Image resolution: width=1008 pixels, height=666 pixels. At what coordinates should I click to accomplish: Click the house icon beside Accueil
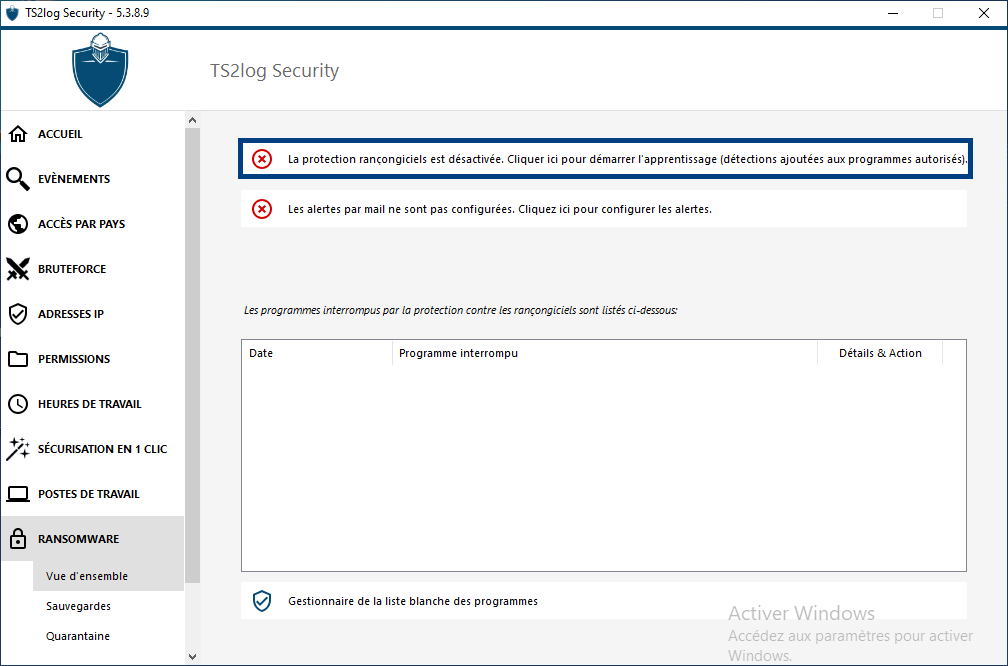coord(18,134)
